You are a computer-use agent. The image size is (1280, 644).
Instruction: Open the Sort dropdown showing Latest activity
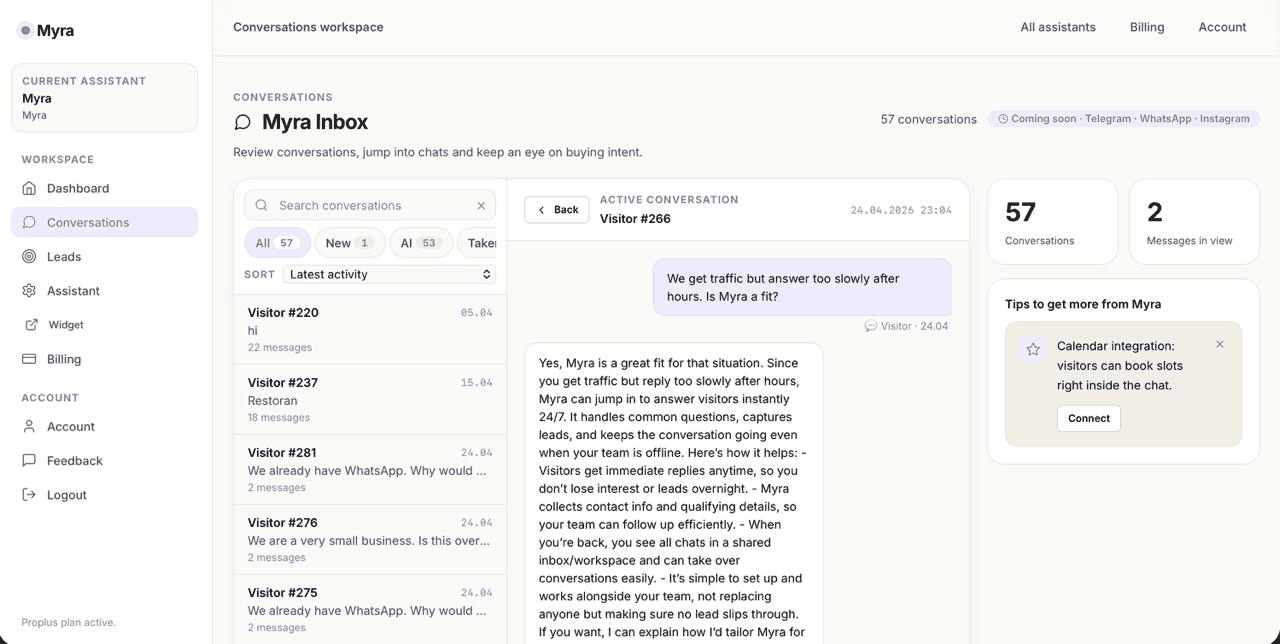389,274
